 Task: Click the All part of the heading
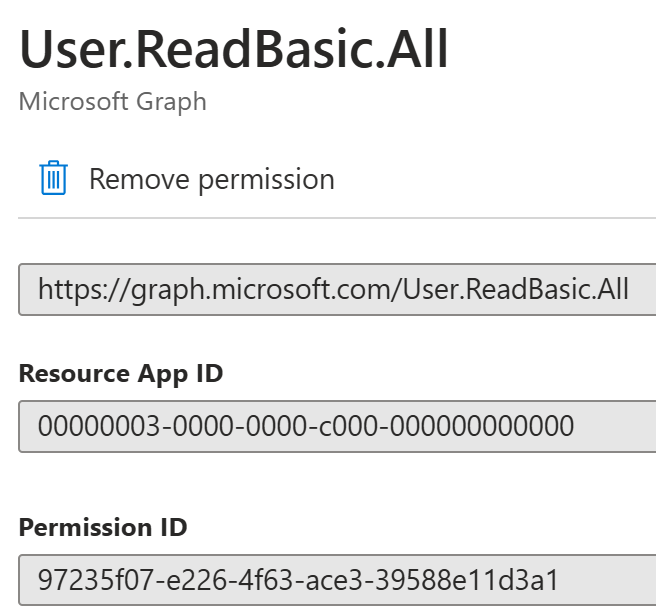click(x=417, y=49)
